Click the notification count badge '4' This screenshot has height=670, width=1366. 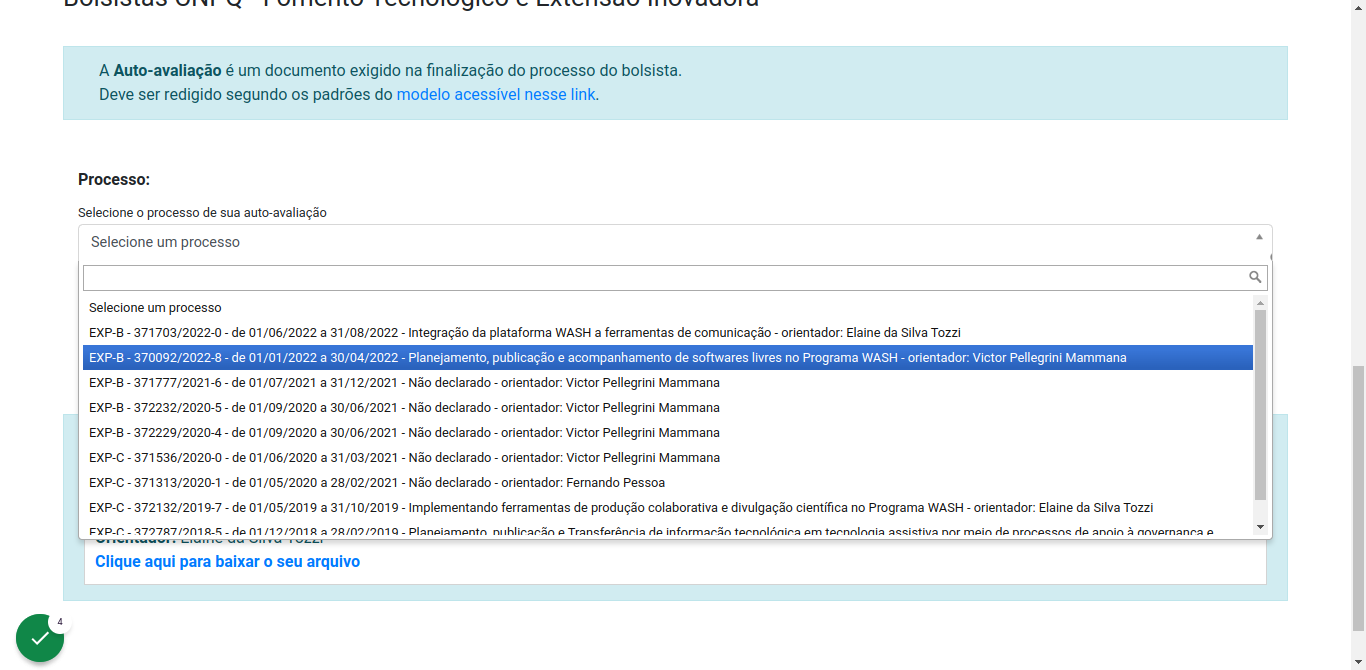tap(60, 622)
